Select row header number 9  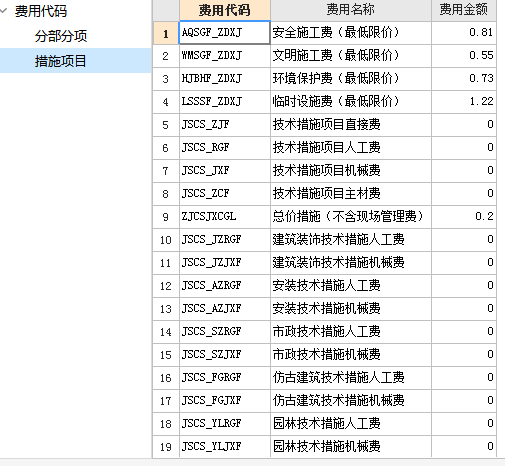(x=166, y=217)
